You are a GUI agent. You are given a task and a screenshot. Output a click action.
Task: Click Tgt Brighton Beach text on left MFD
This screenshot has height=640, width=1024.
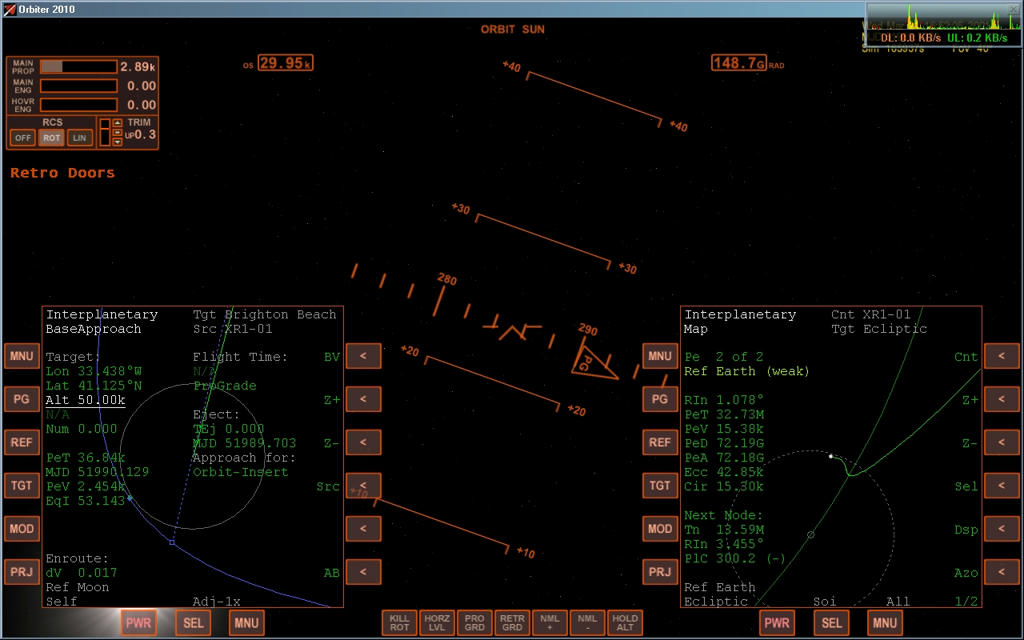click(264, 315)
